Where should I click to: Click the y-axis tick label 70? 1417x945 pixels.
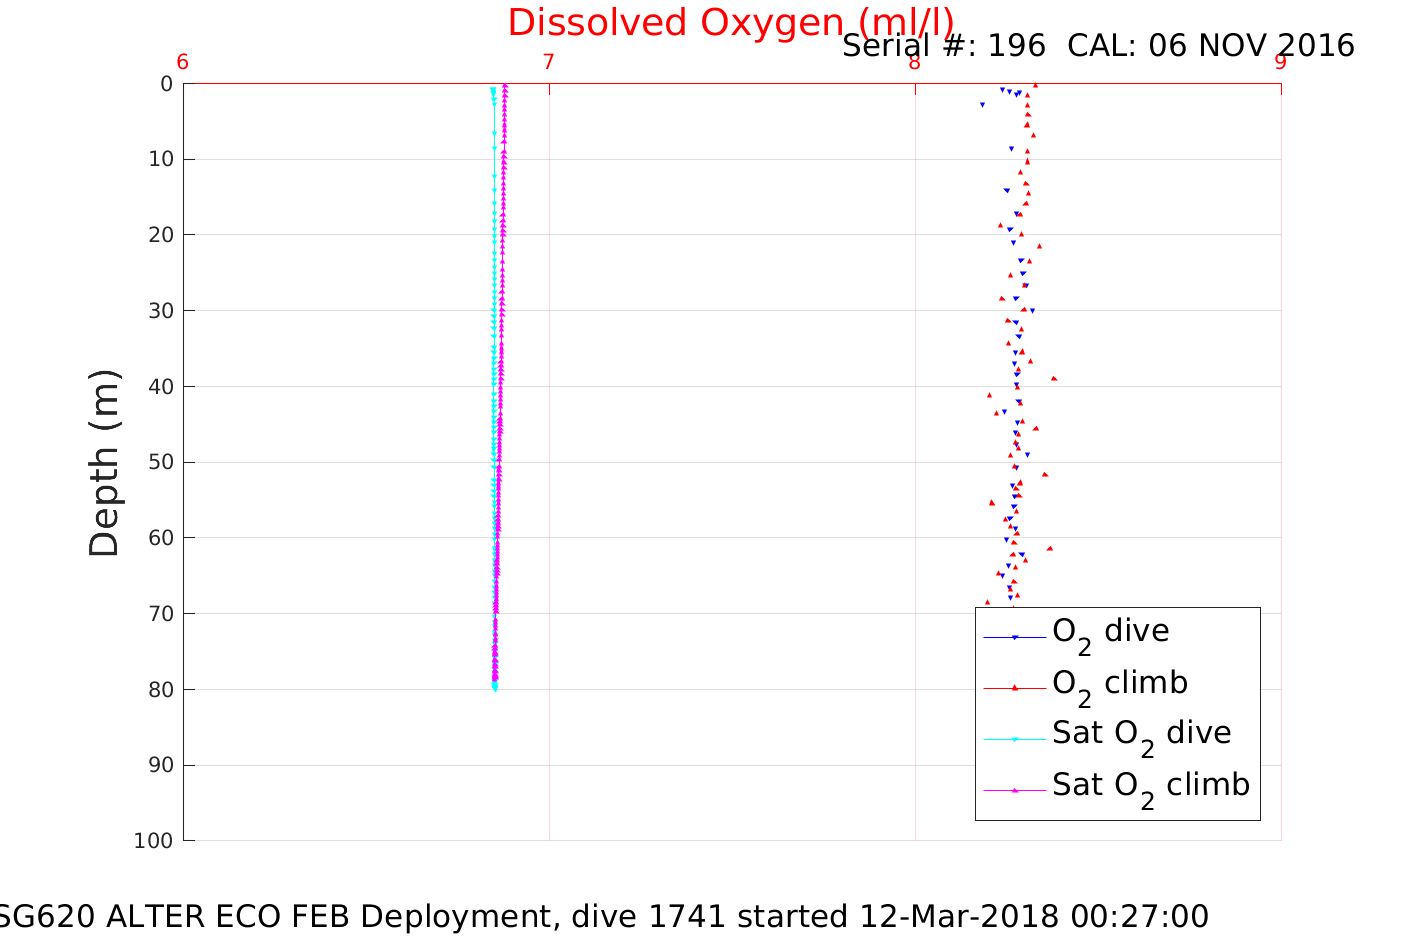pos(160,613)
